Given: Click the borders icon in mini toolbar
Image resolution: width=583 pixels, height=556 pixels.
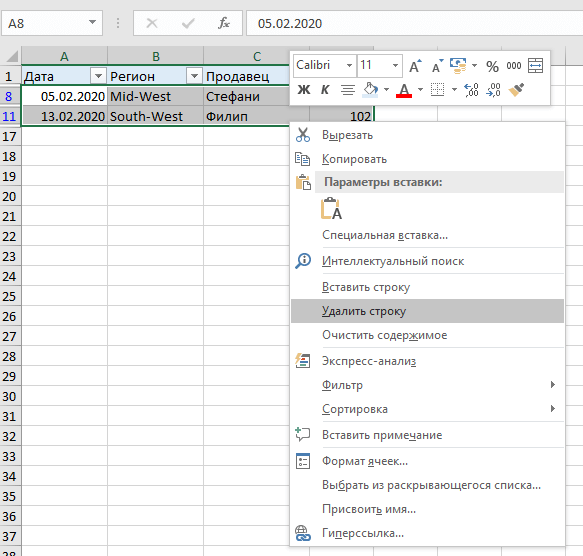Looking at the screenshot, I should click(x=437, y=90).
